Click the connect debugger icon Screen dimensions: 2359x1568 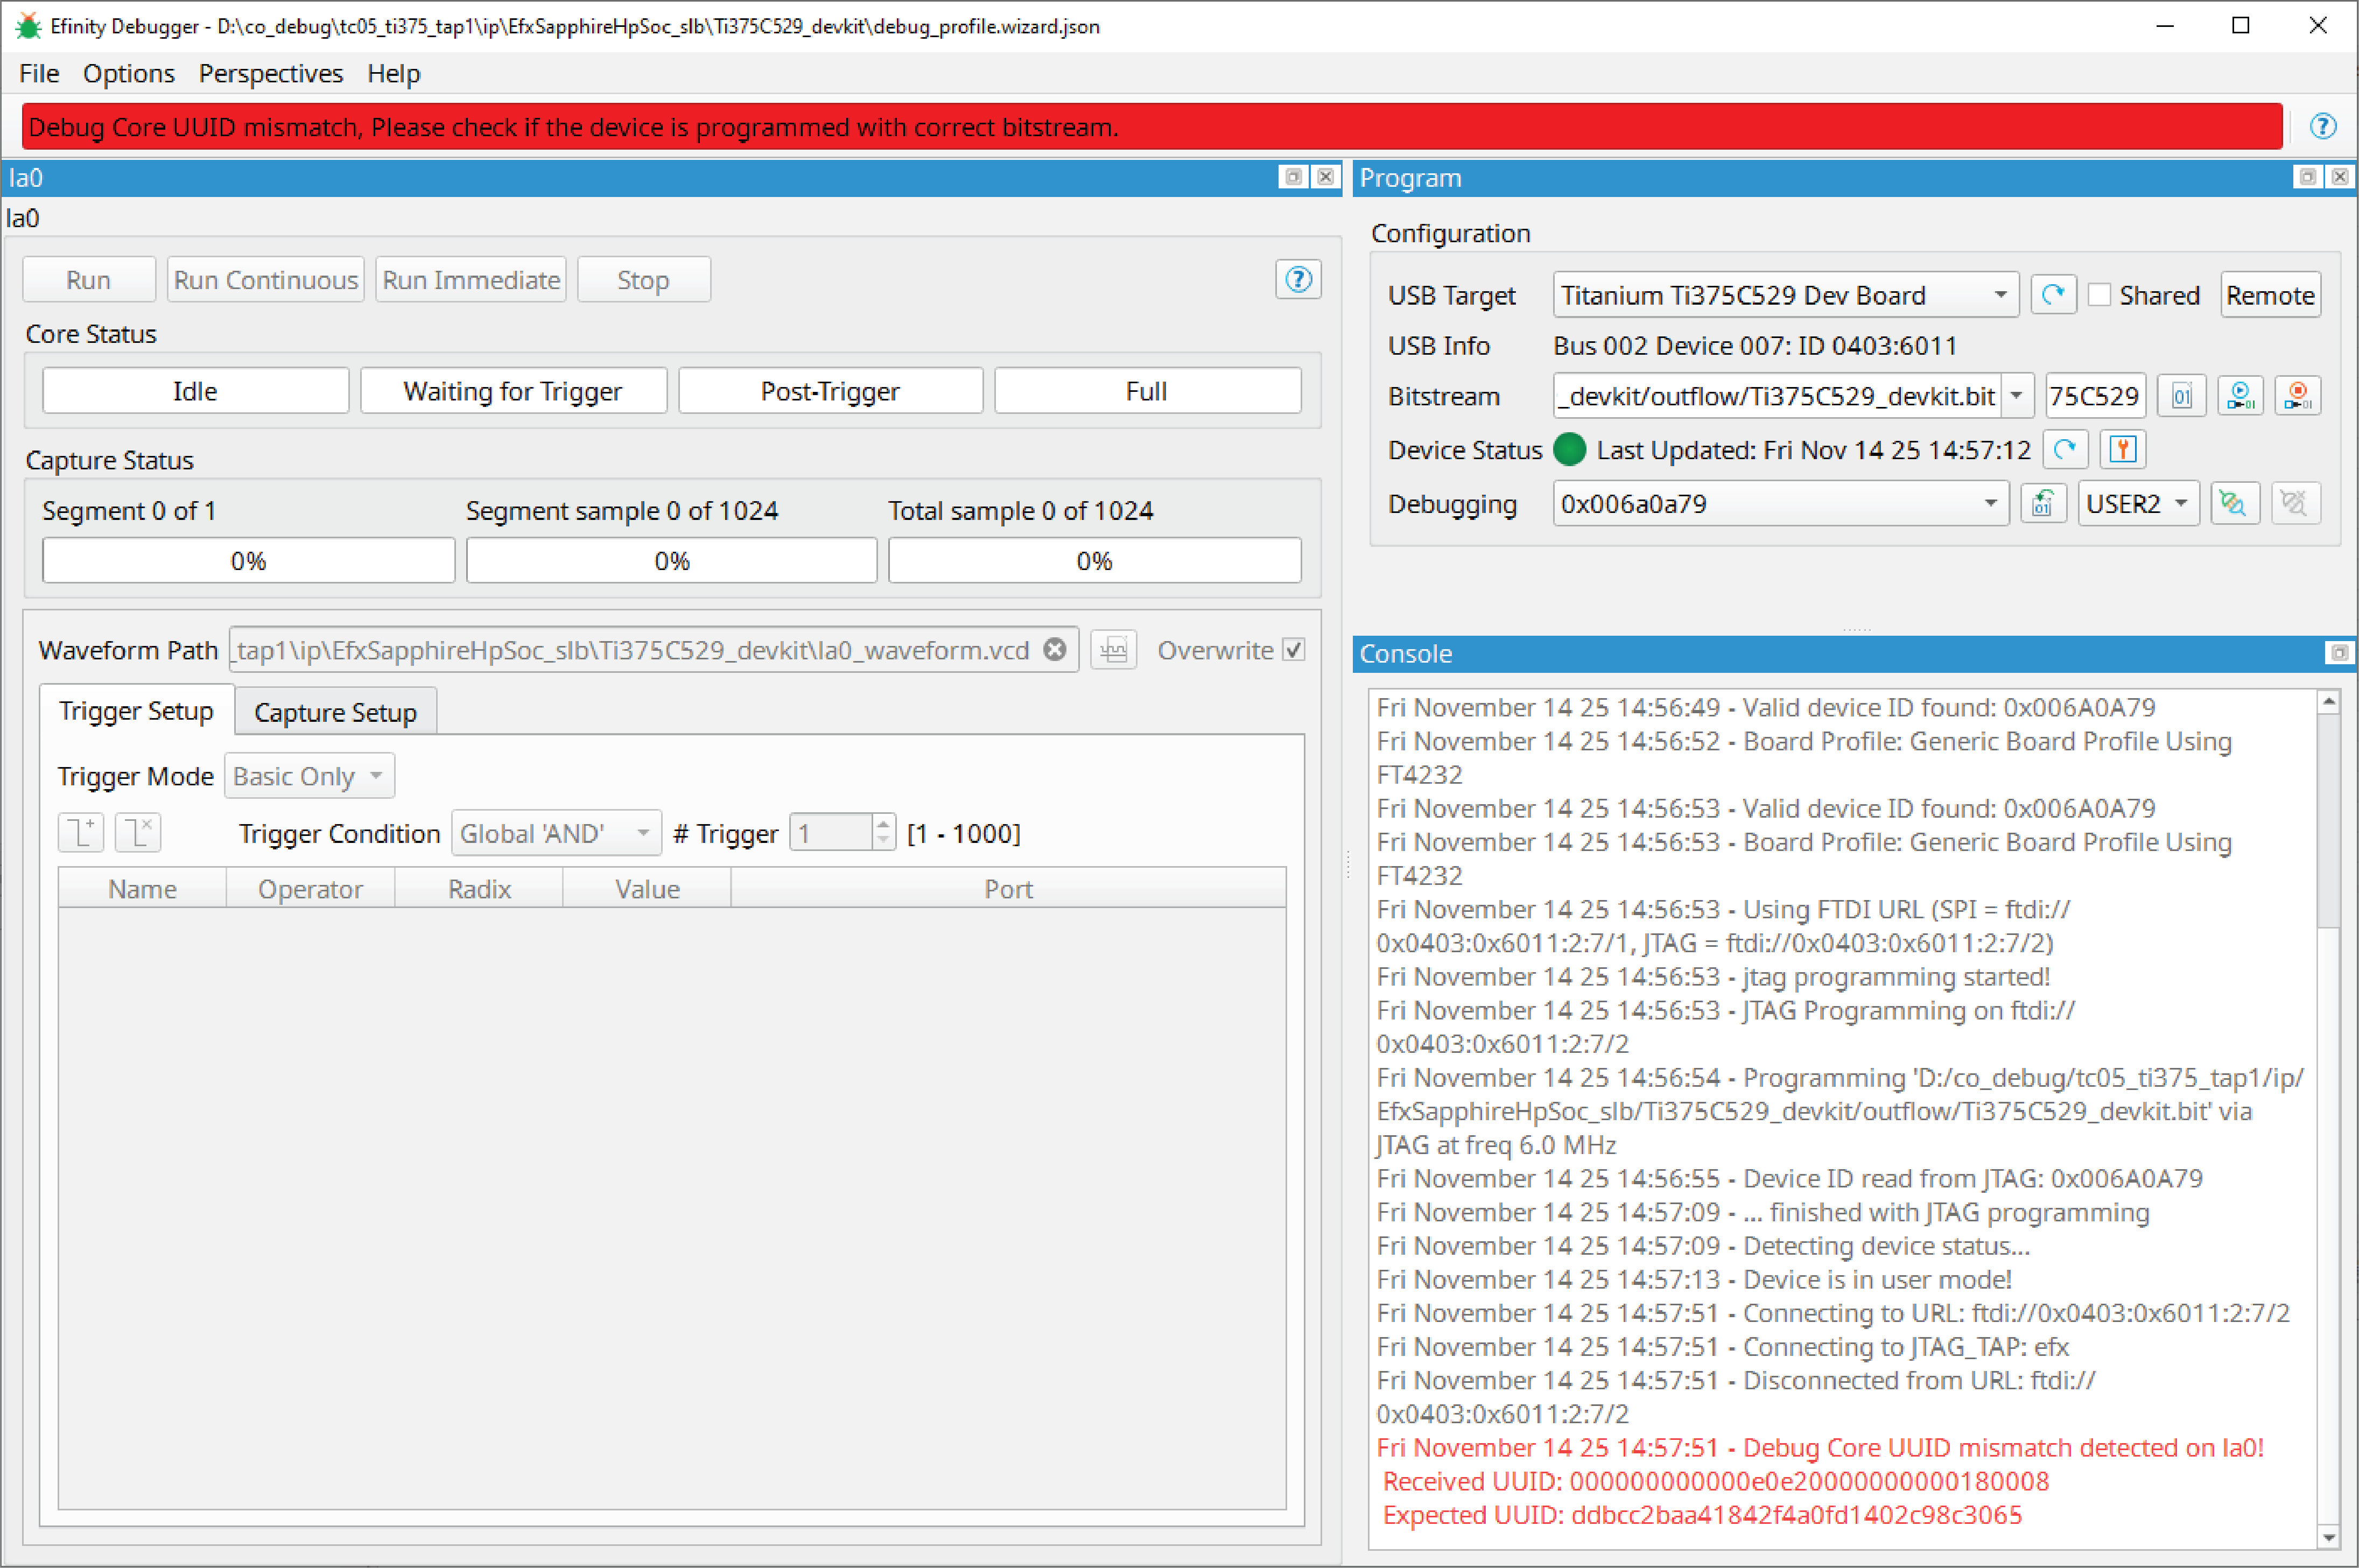pyautogui.click(x=2234, y=503)
